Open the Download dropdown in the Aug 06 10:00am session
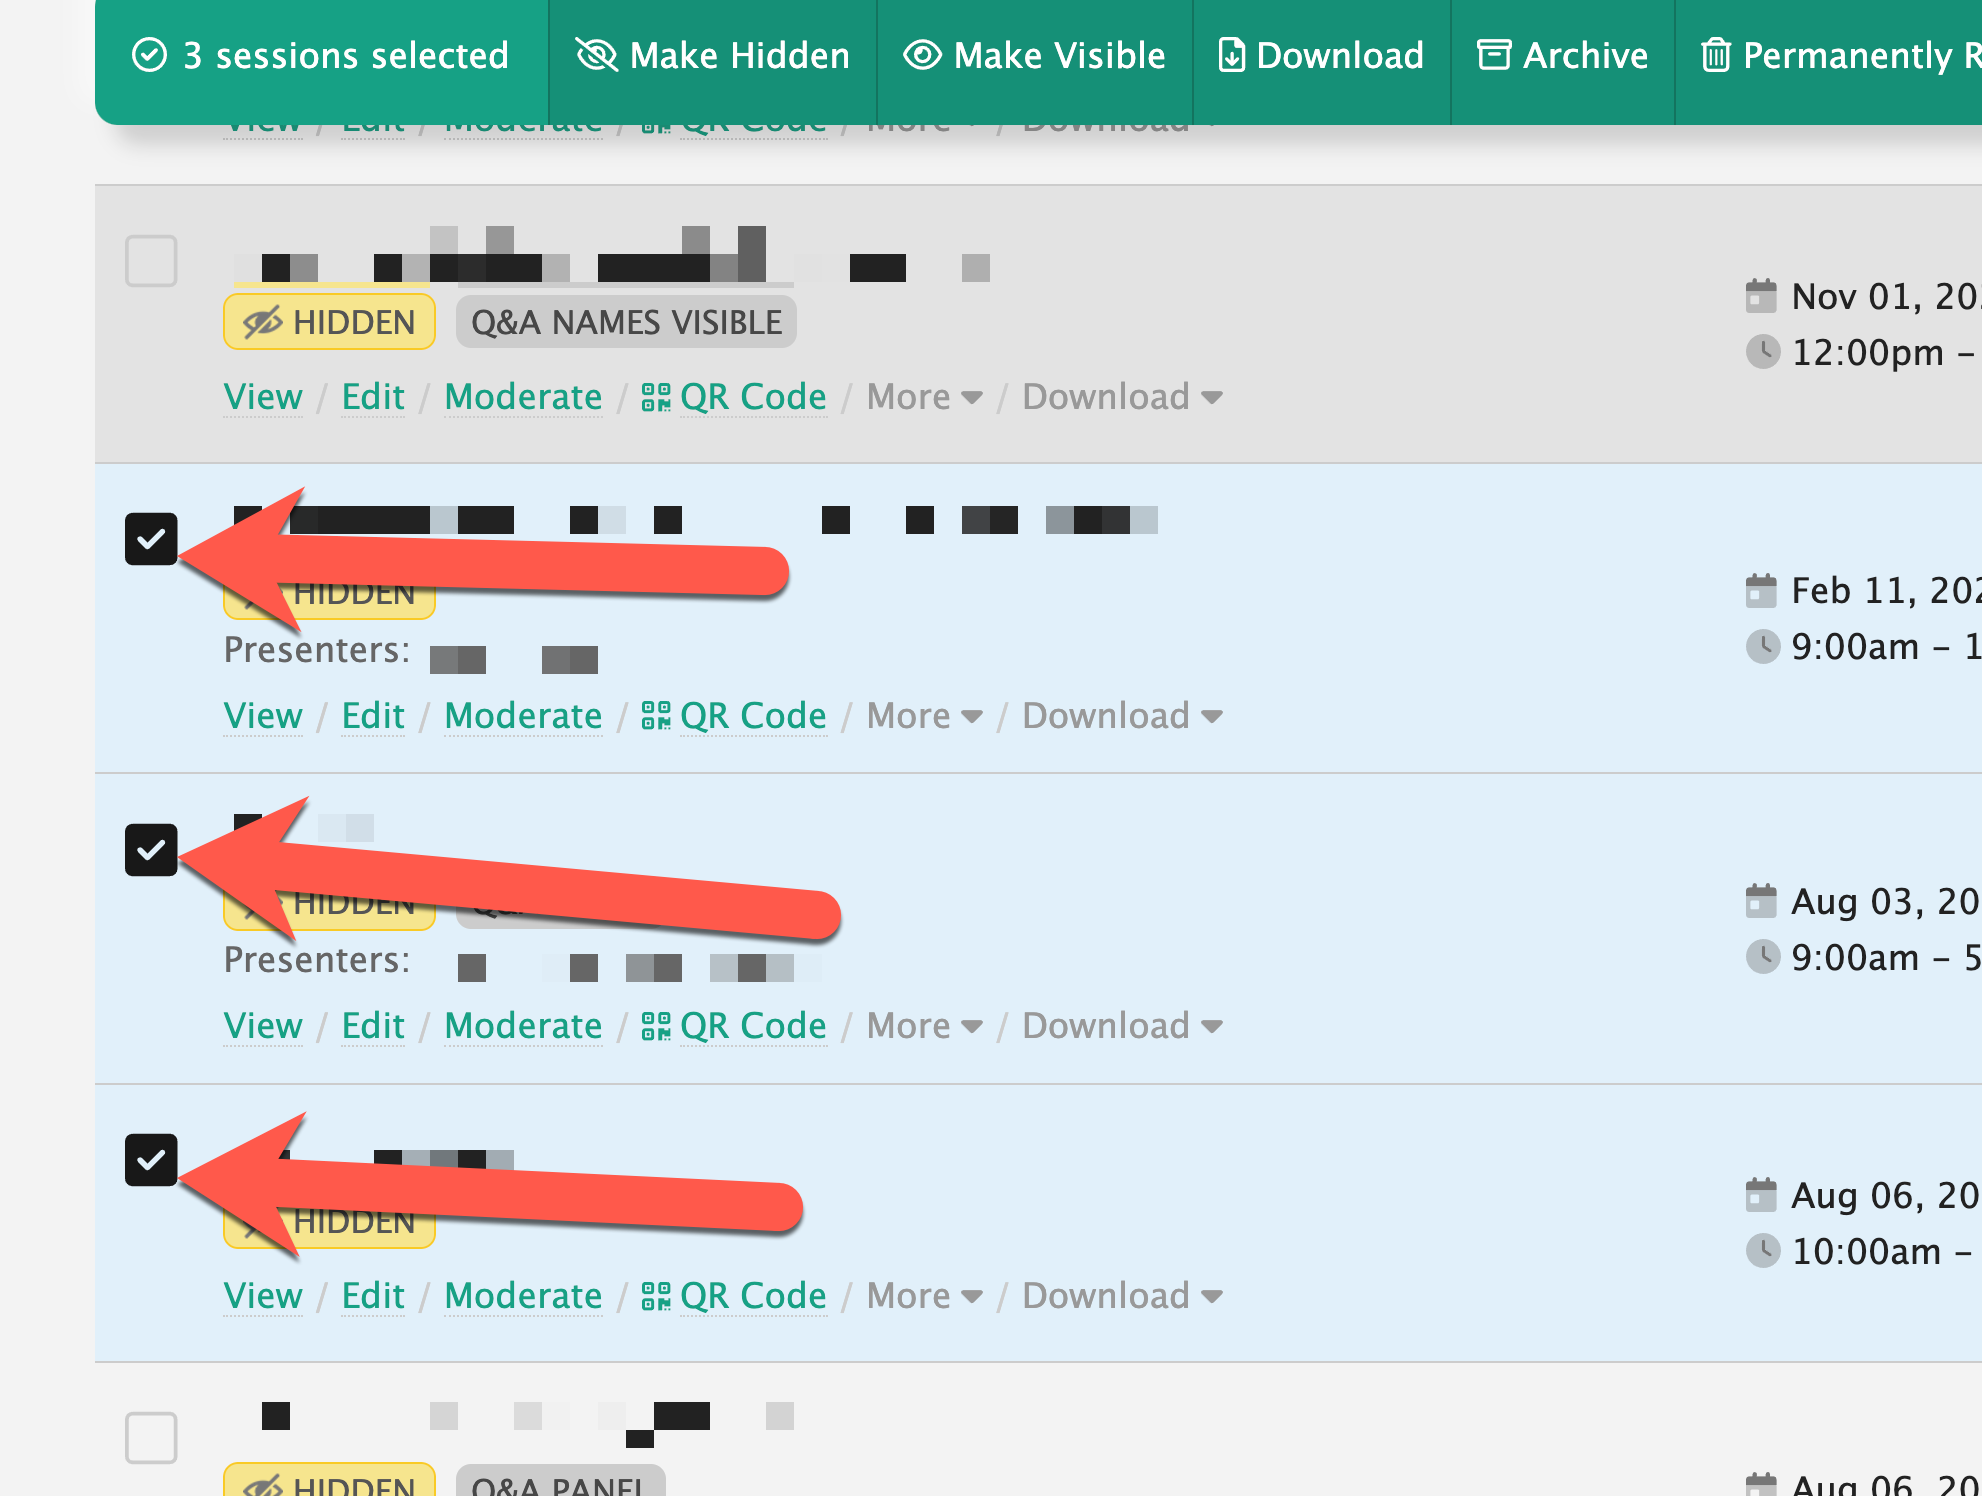 pos(1122,1296)
